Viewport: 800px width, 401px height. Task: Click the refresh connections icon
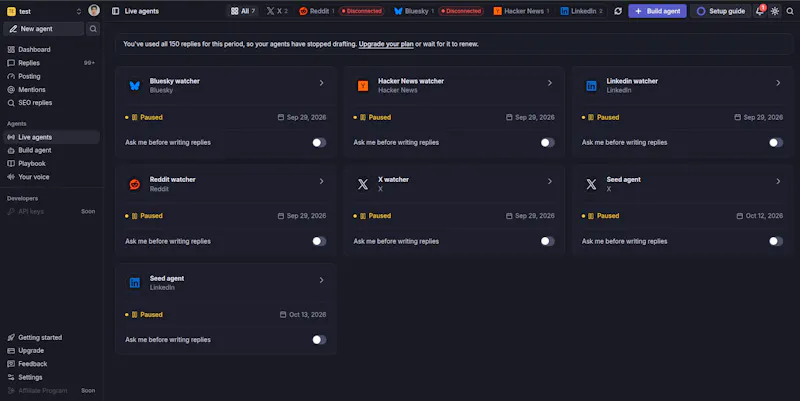tap(618, 11)
